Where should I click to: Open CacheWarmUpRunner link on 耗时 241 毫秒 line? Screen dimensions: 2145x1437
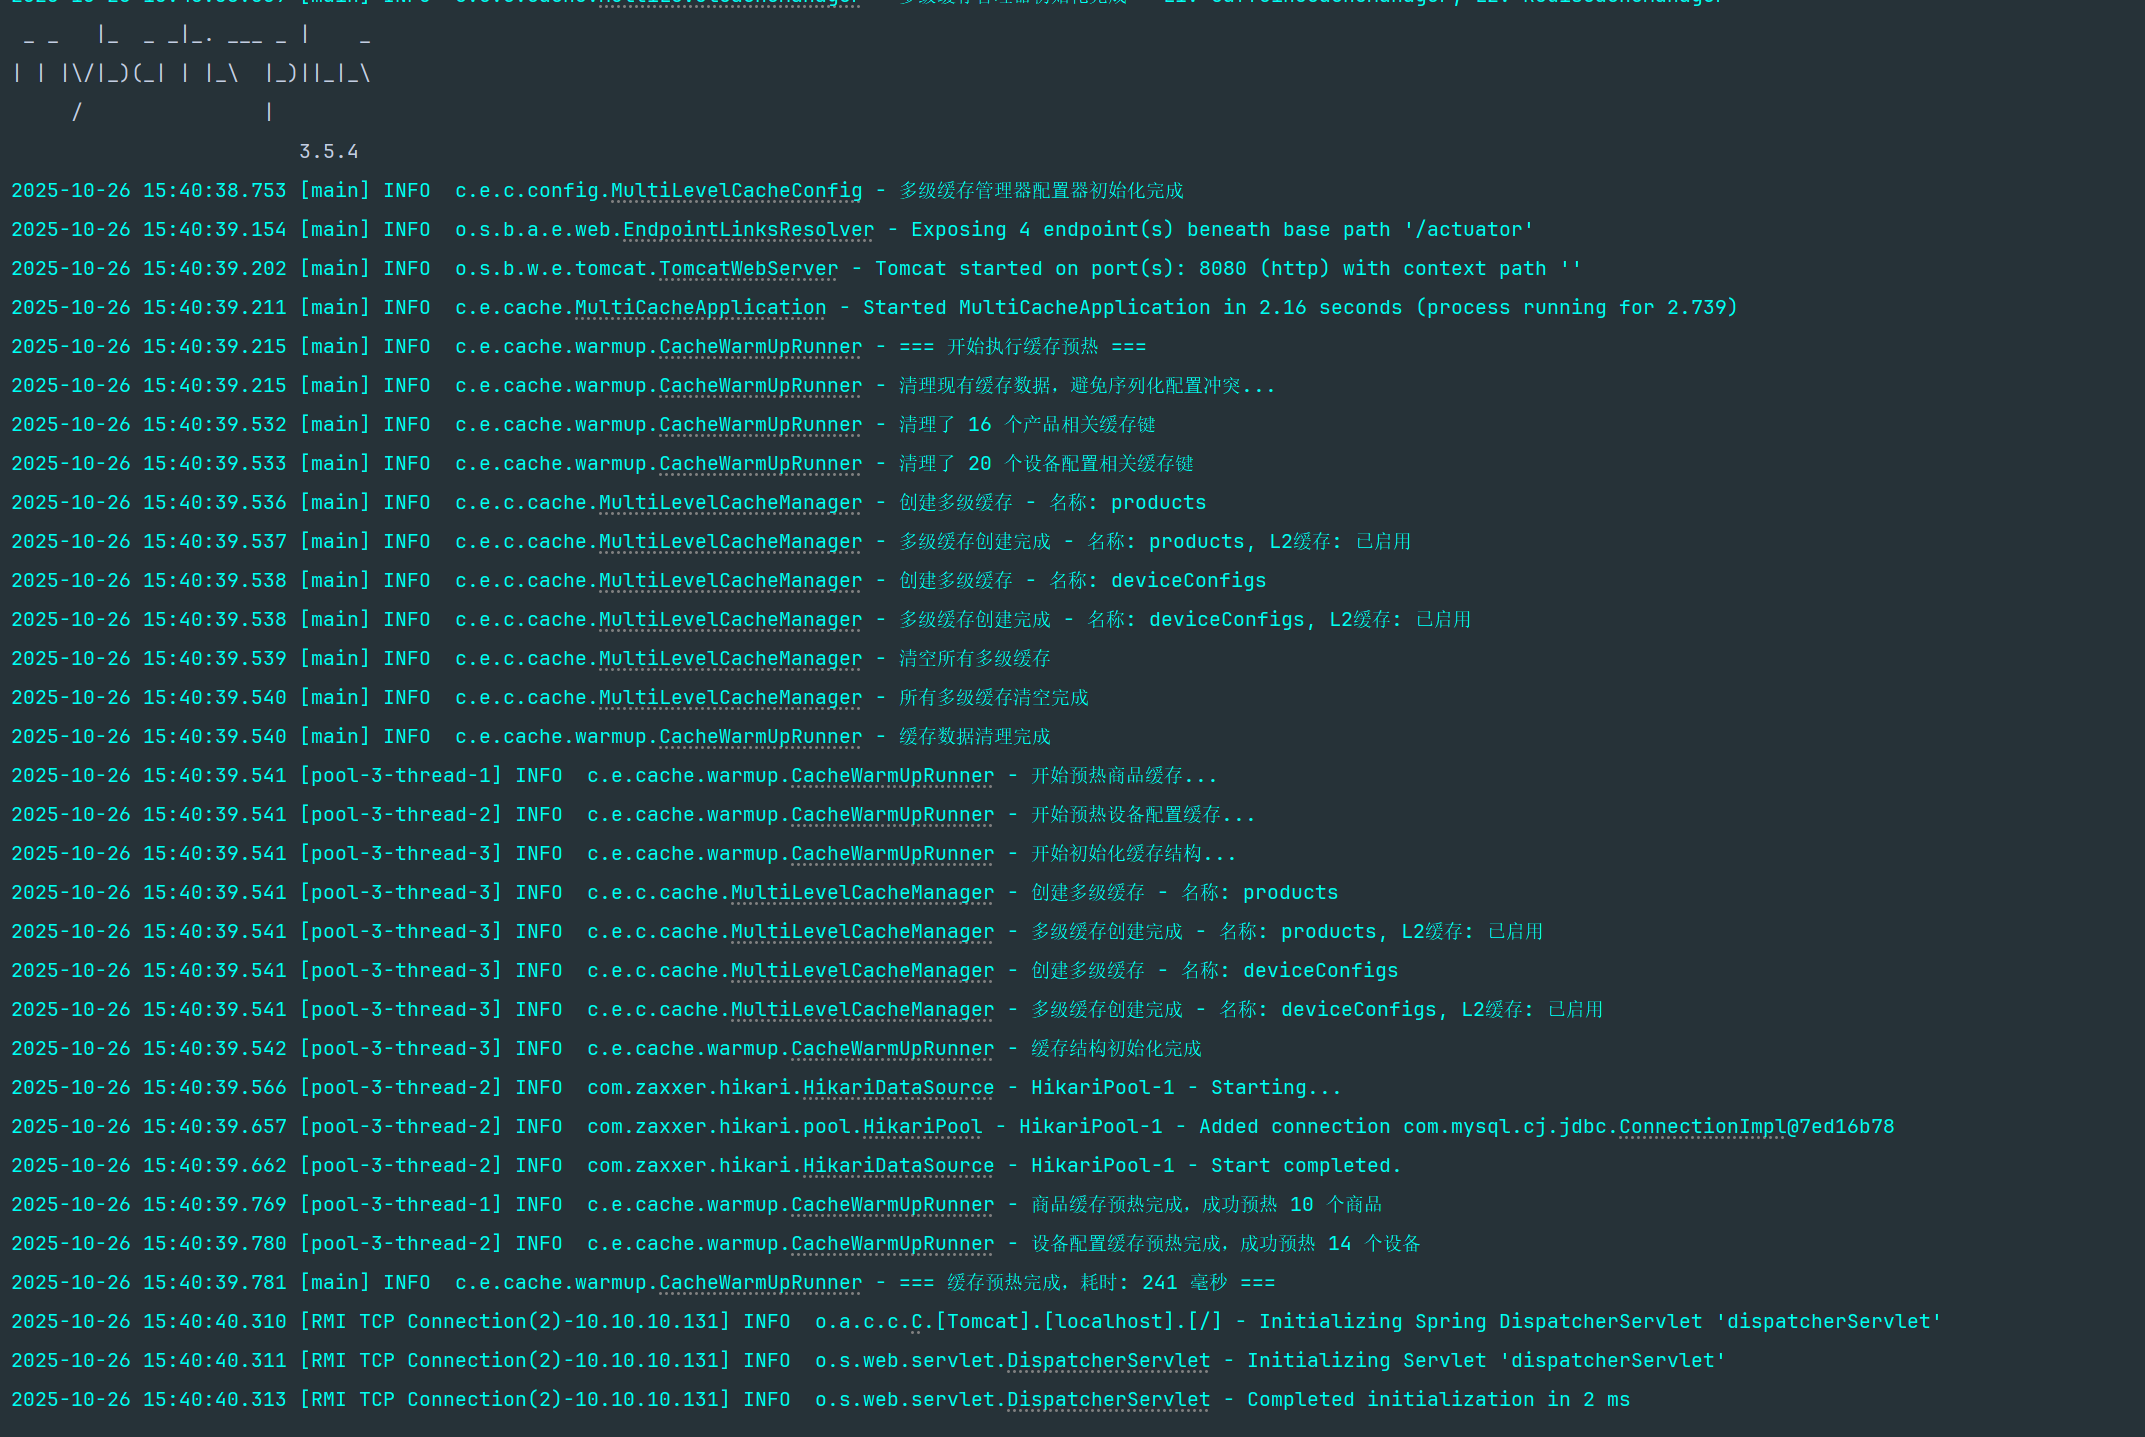point(760,1283)
